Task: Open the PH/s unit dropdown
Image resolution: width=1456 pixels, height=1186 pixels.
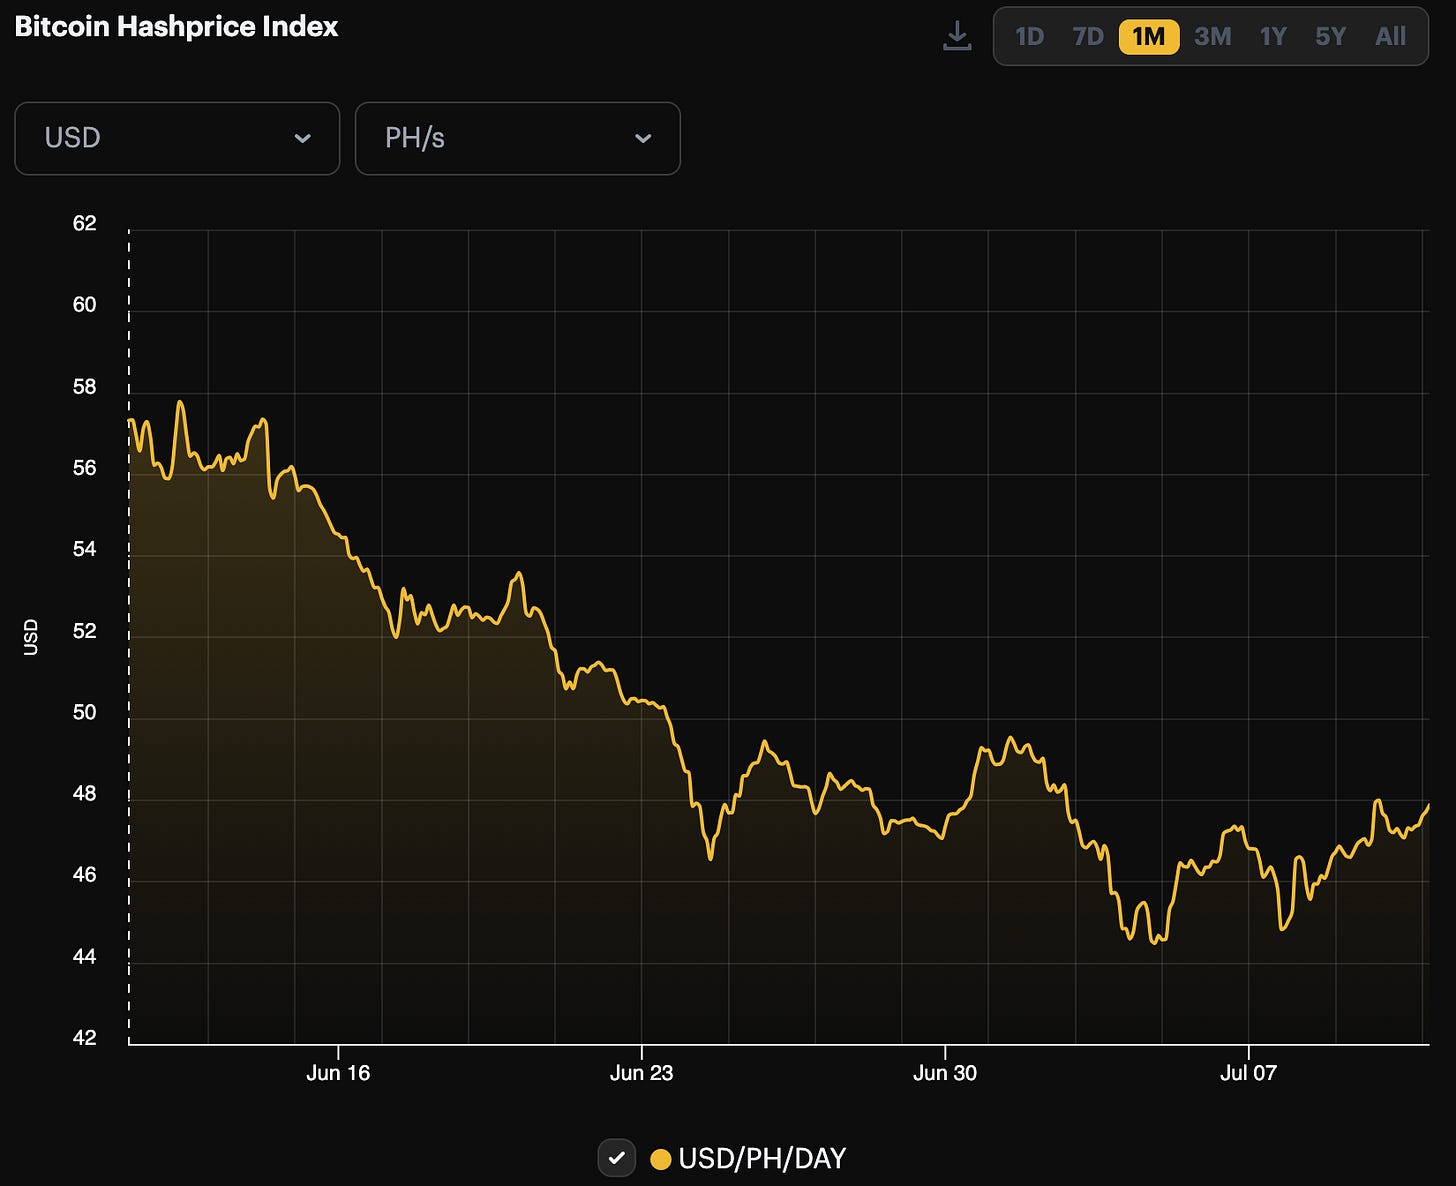Action: 518,138
